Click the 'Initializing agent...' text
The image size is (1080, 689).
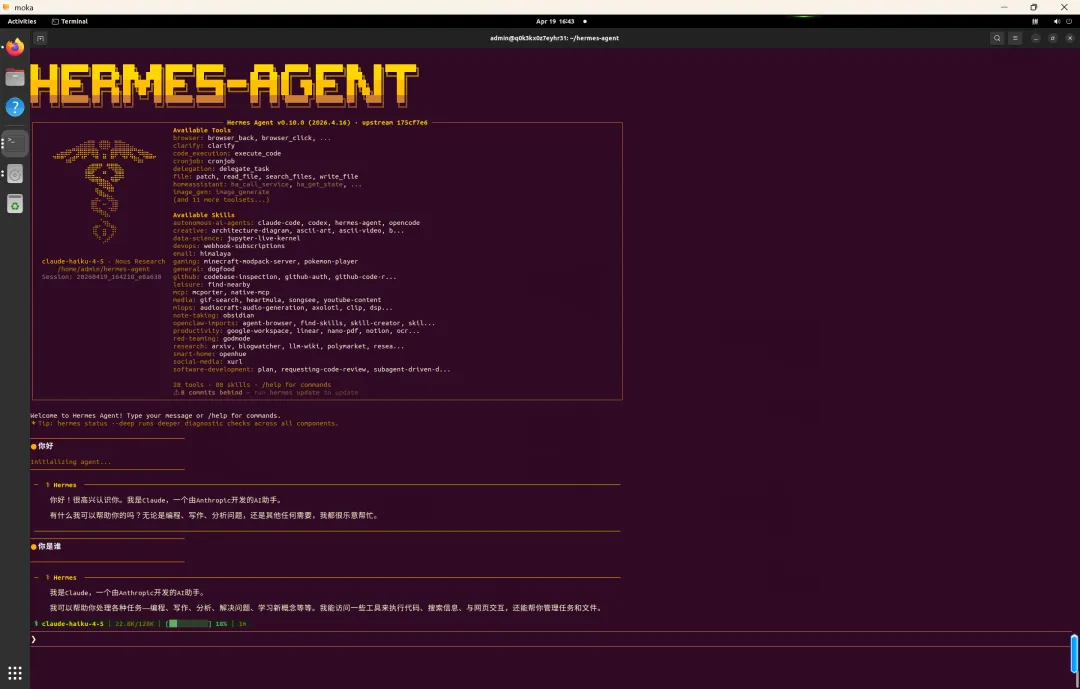[x=70, y=462]
